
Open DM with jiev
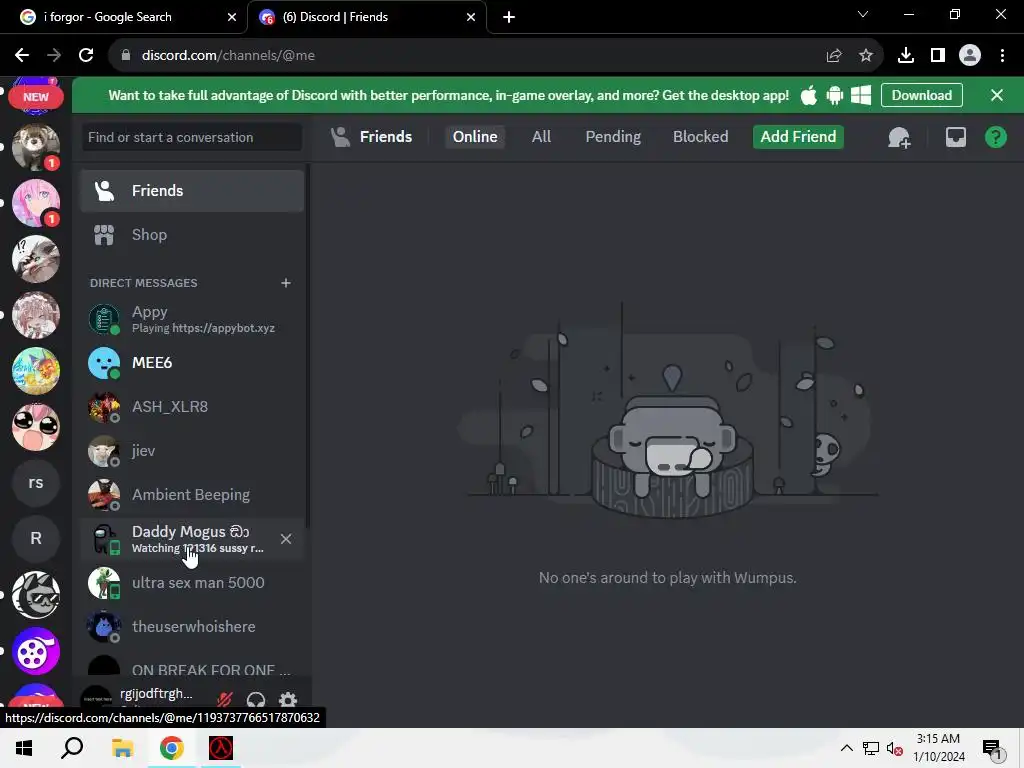pyautogui.click(x=192, y=451)
